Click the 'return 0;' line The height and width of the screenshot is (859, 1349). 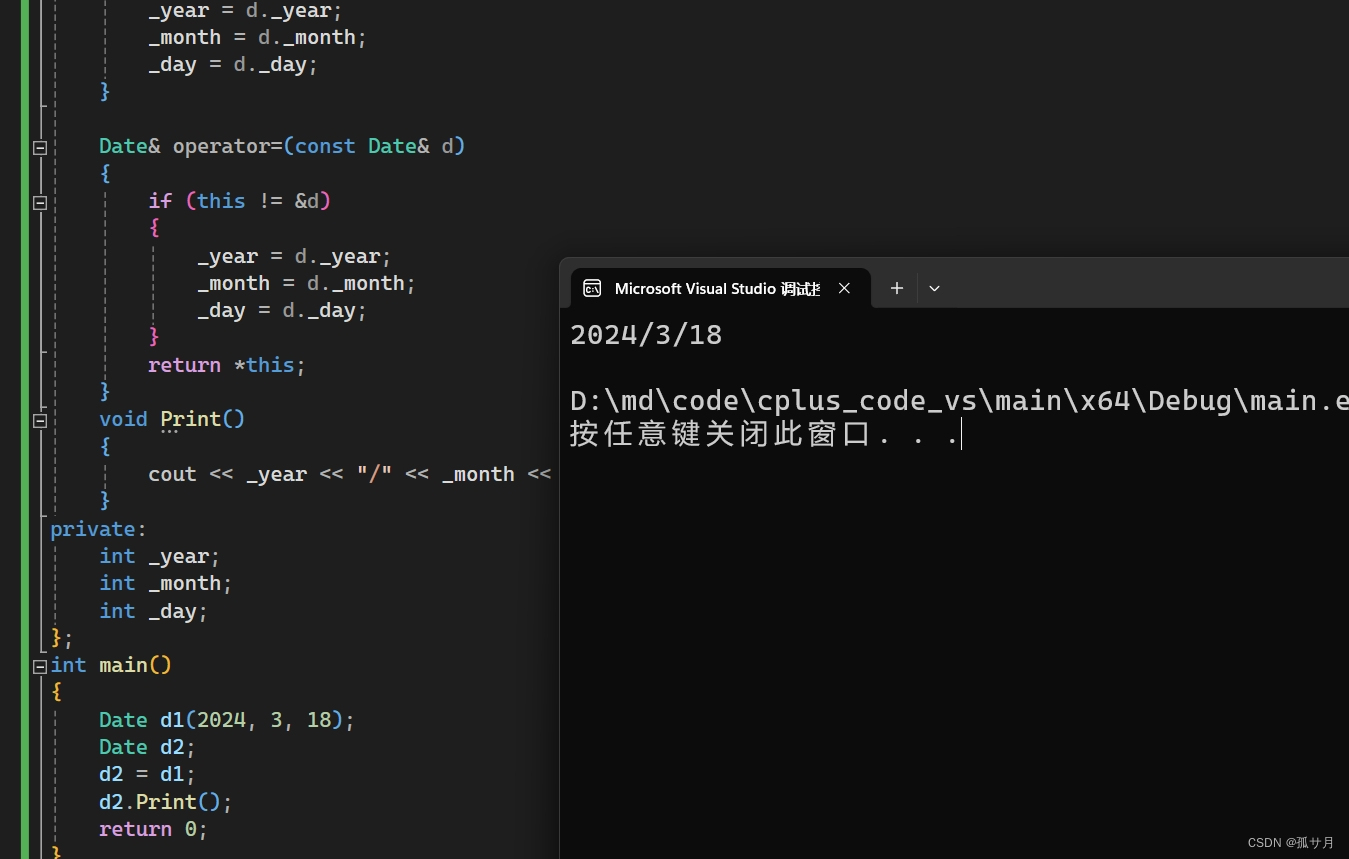coord(153,829)
